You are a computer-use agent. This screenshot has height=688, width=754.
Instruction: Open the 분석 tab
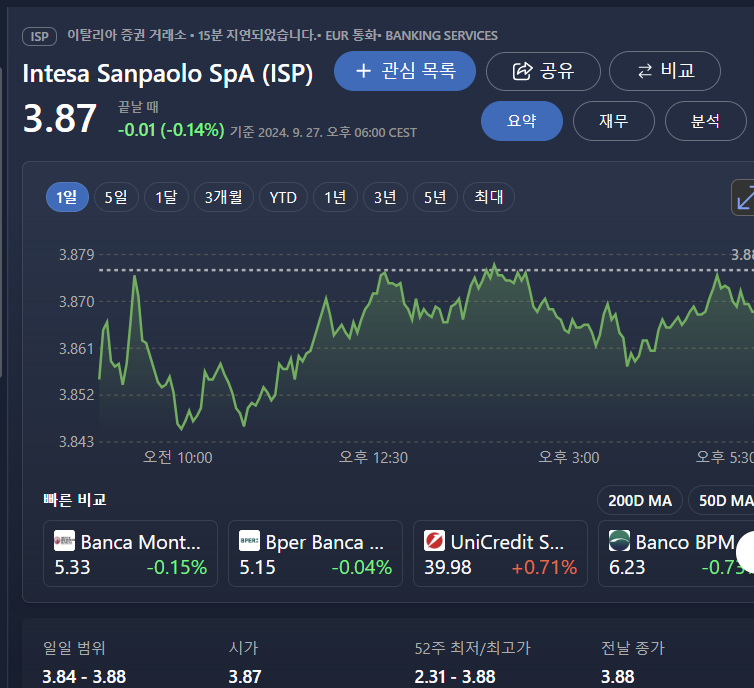(705, 121)
